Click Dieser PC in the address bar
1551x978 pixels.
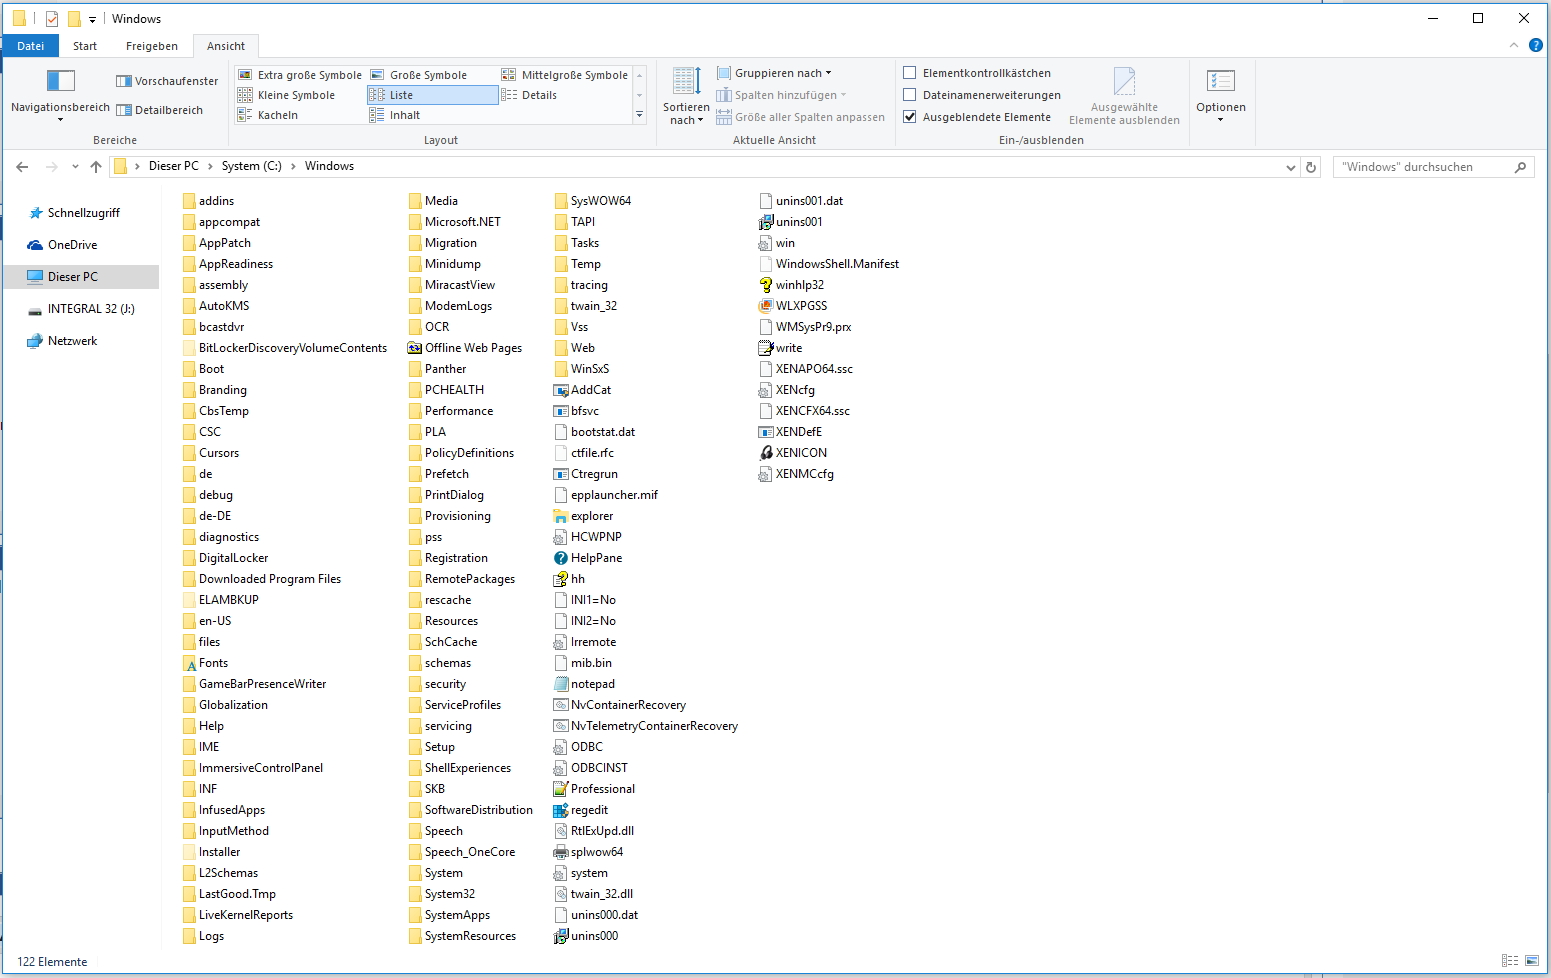[x=174, y=166]
